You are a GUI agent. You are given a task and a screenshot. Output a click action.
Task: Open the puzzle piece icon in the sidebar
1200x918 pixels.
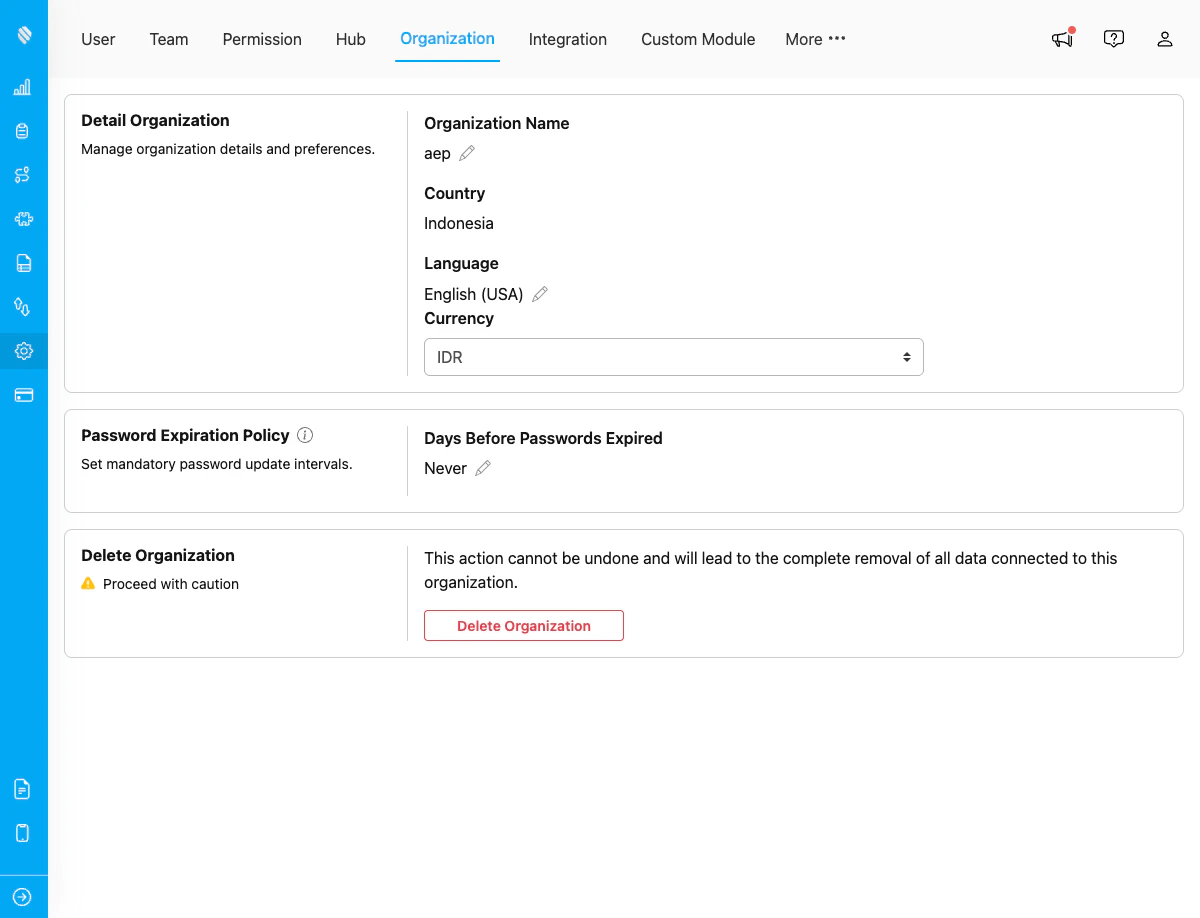(23, 219)
